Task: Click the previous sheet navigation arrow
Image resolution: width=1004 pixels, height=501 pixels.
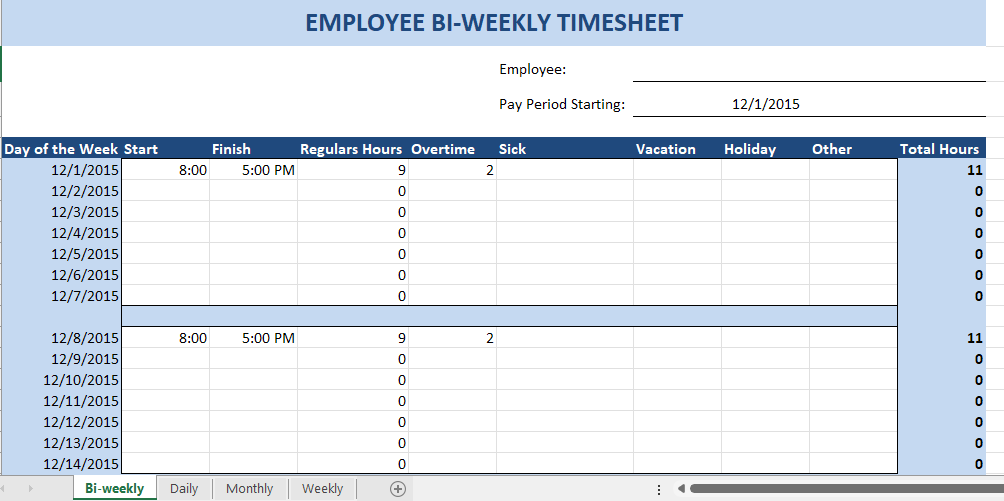Action: [x=12, y=489]
